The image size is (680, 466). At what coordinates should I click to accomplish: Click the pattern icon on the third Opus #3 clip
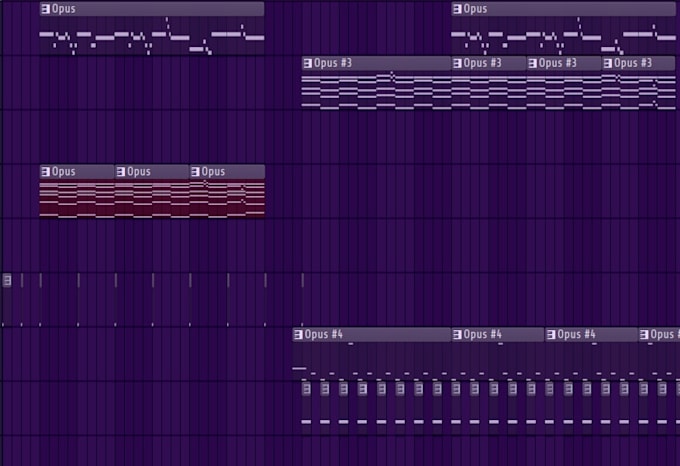(533, 64)
